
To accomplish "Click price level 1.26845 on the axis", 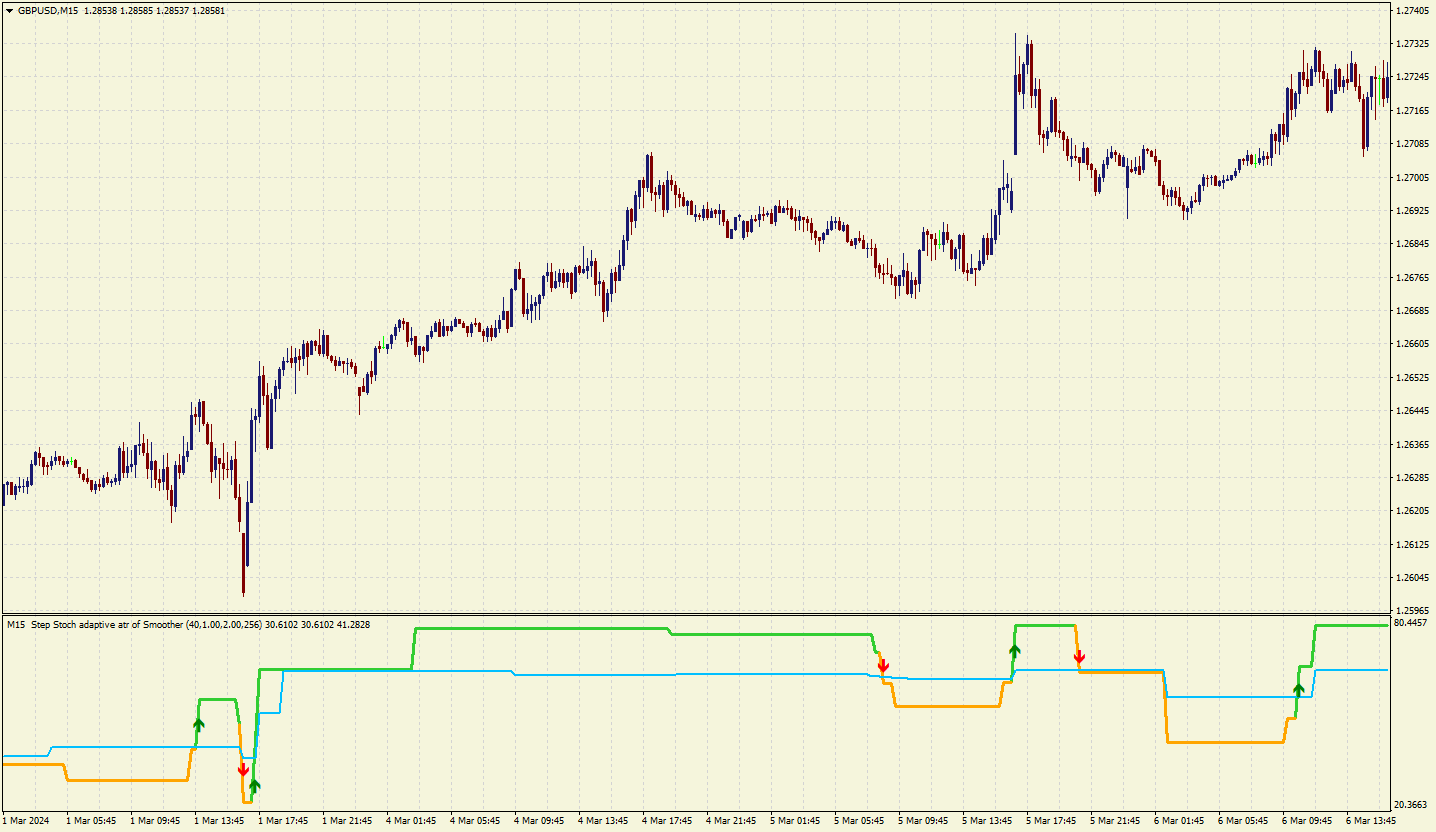I will 1412,244.
